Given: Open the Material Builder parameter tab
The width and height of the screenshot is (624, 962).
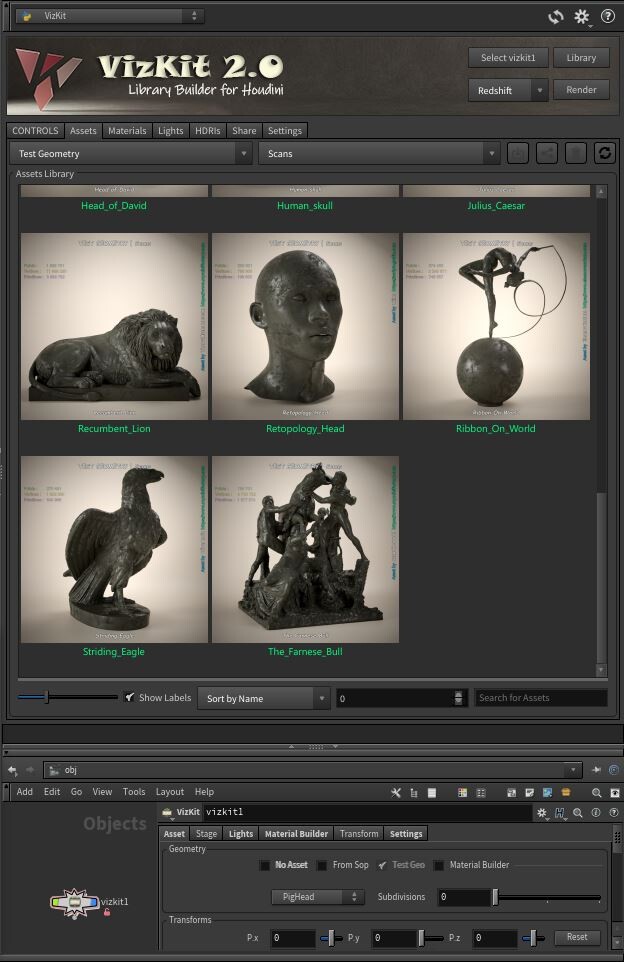Looking at the screenshot, I should tap(296, 834).
